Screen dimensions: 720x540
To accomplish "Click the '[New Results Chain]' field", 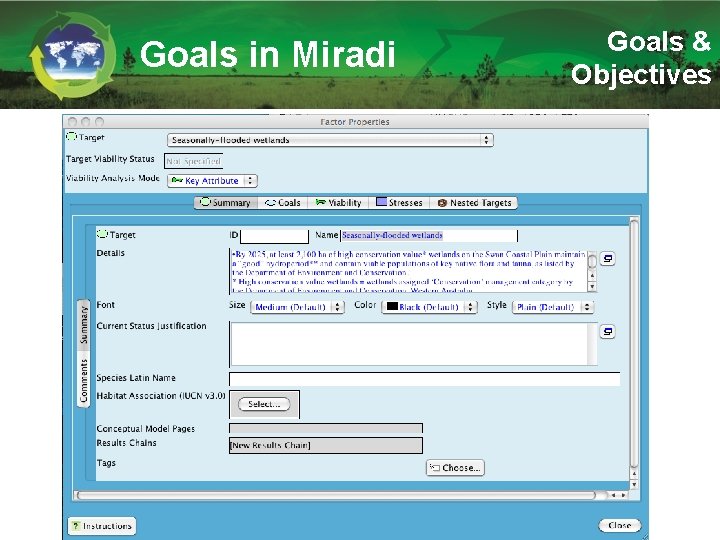I will [x=326, y=445].
